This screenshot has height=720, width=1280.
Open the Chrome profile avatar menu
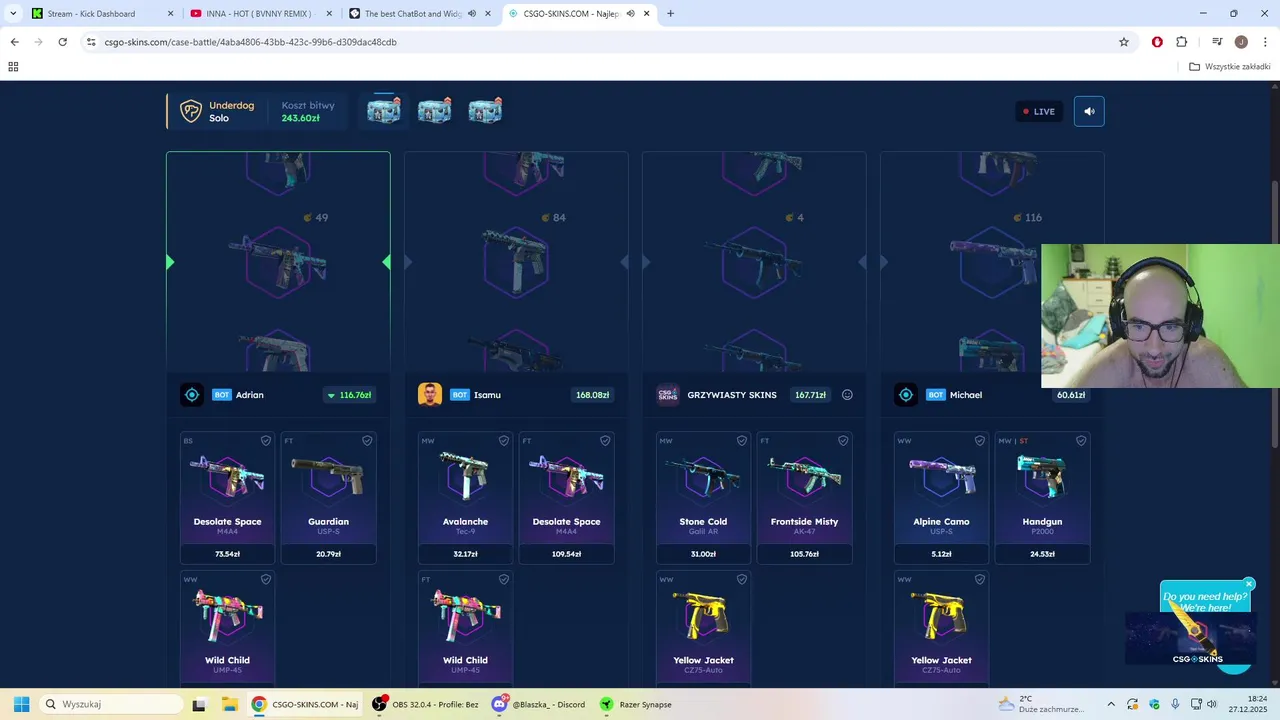pyautogui.click(x=1241, y=42)
